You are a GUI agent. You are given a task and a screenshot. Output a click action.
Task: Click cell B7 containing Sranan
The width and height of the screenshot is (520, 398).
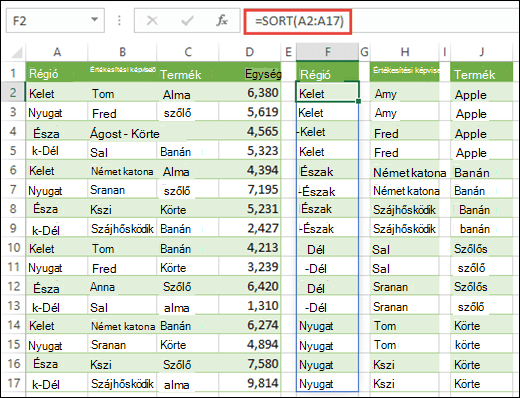click(122, 189)
